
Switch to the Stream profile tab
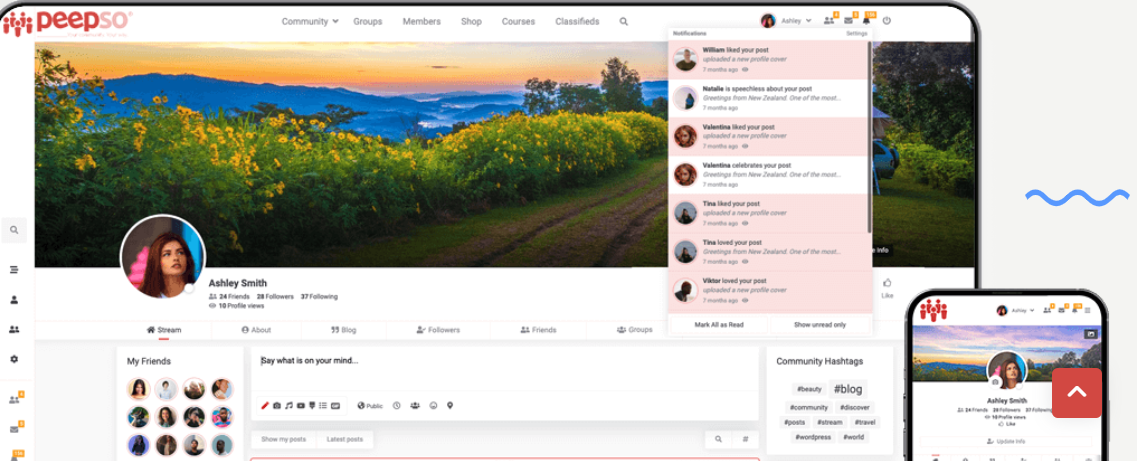coord(164,330)
